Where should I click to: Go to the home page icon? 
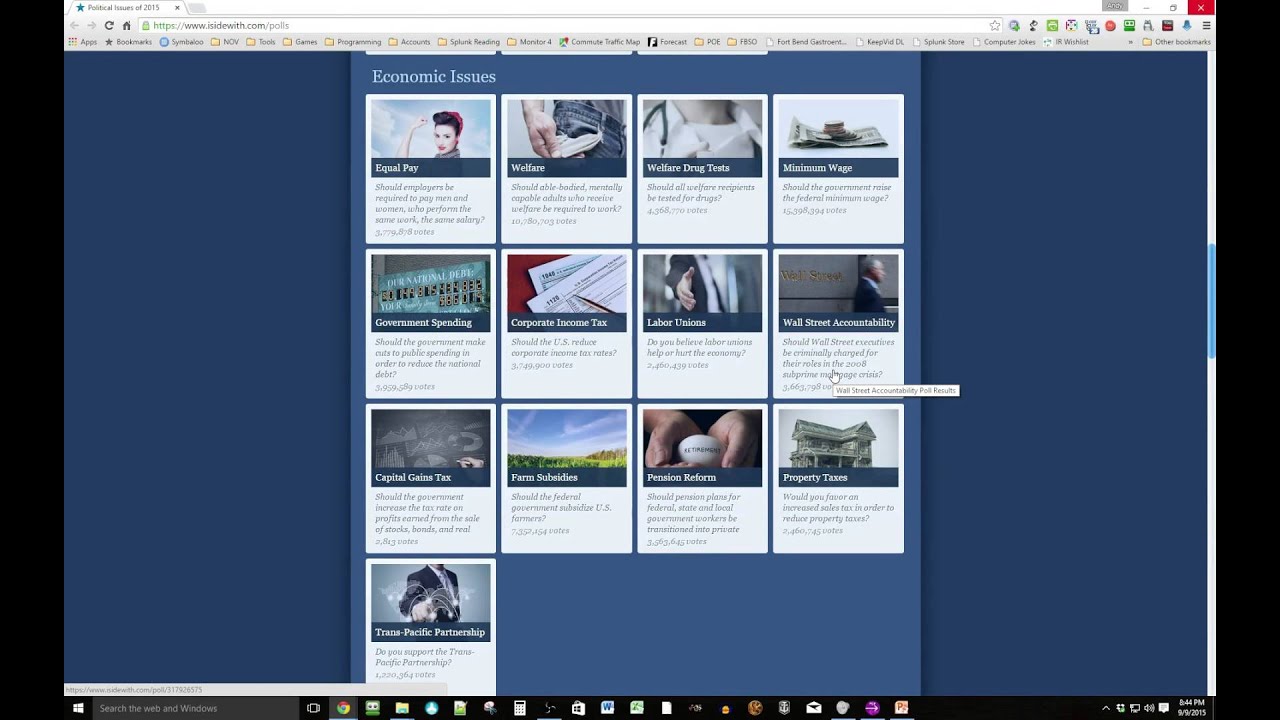[126, 25]
